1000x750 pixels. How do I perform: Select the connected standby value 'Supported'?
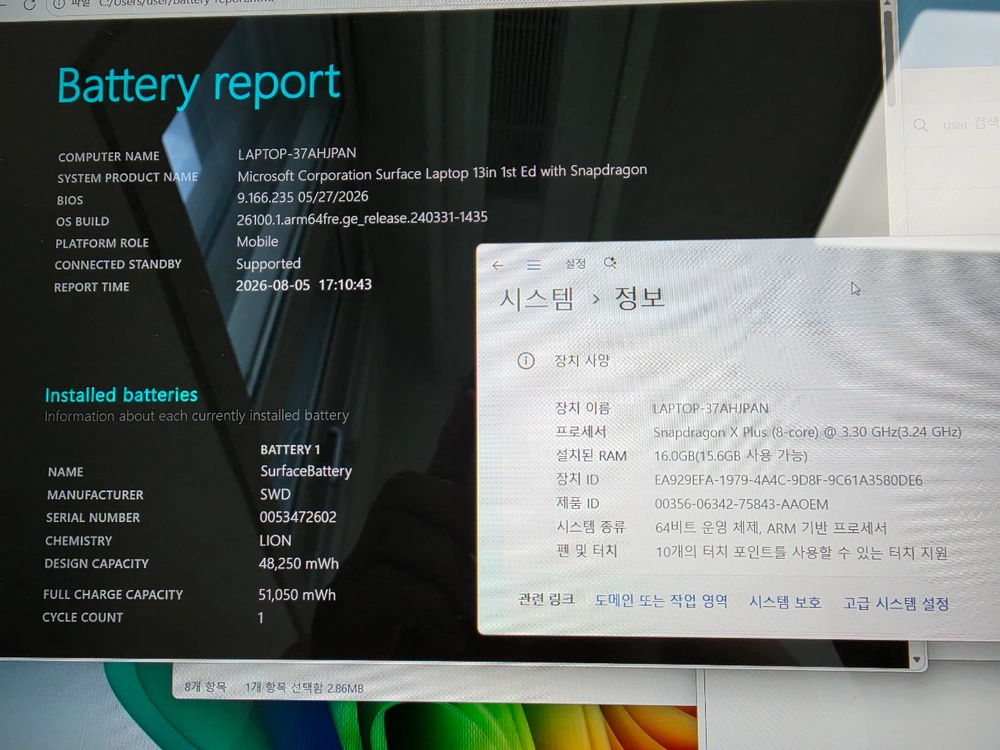(268, 264)
